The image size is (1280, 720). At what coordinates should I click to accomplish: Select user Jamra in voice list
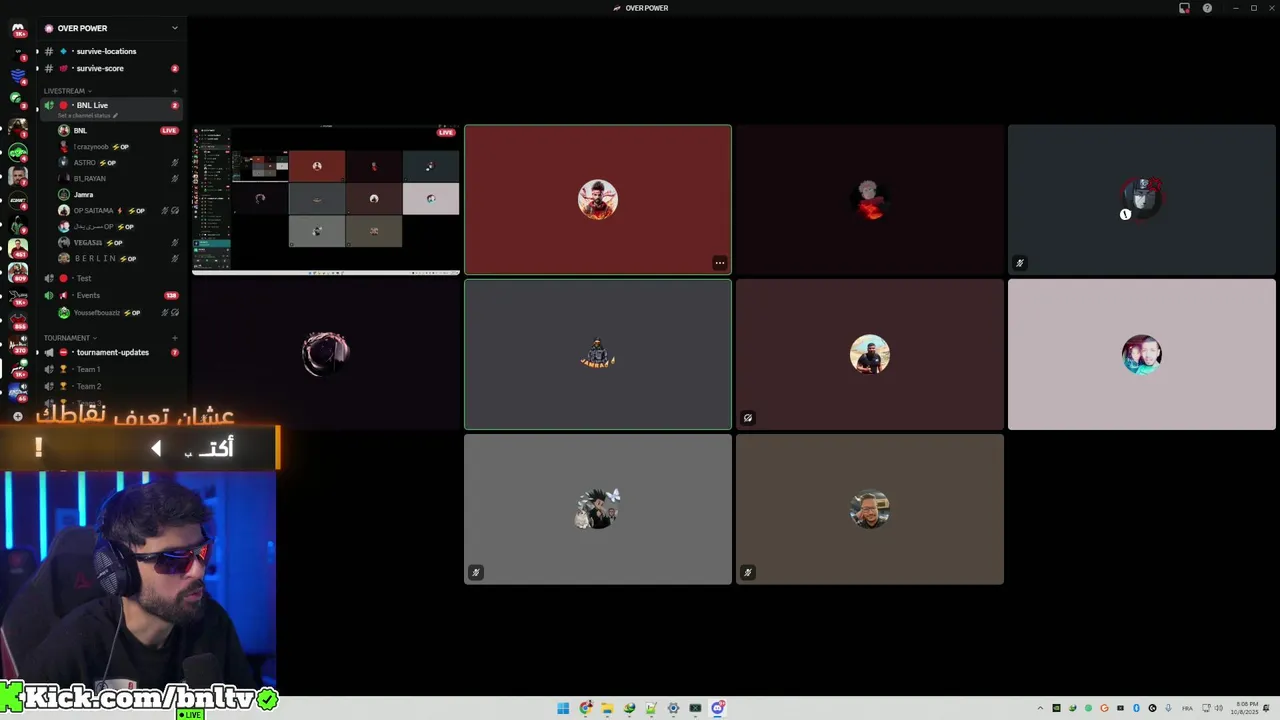83,195
